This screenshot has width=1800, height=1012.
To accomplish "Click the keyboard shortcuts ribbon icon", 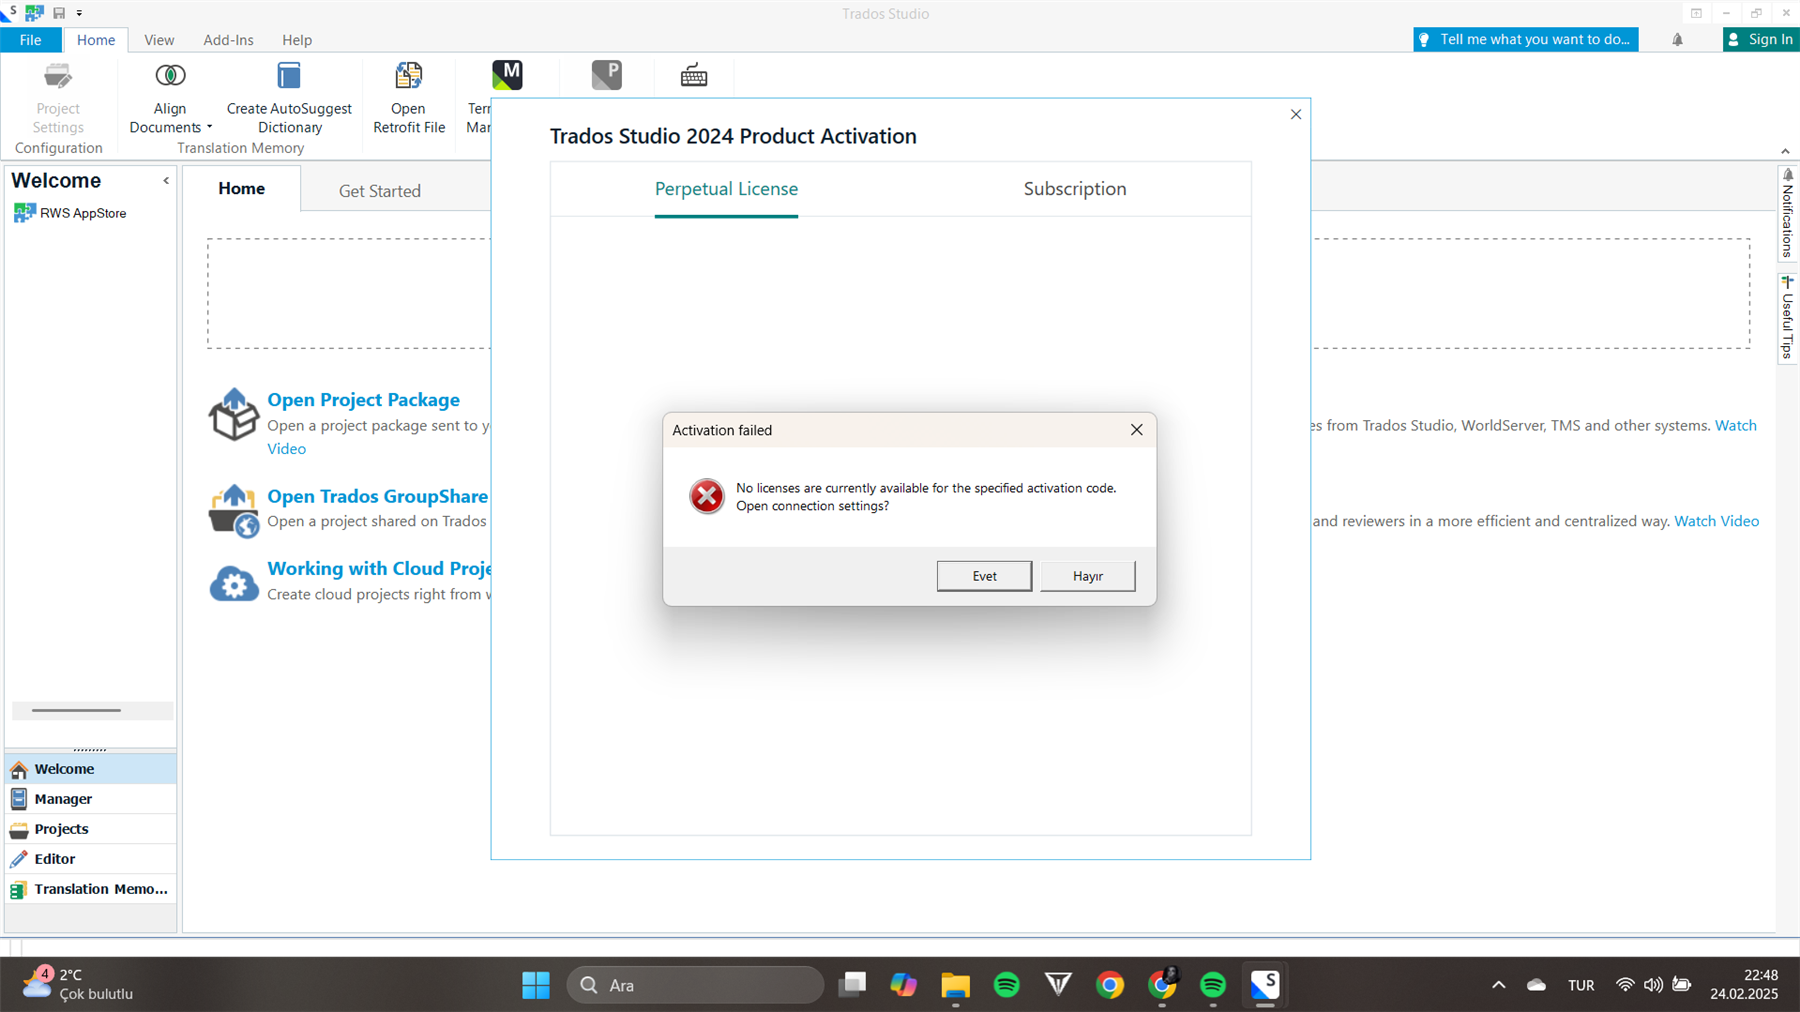I will [x=694, y=75].
